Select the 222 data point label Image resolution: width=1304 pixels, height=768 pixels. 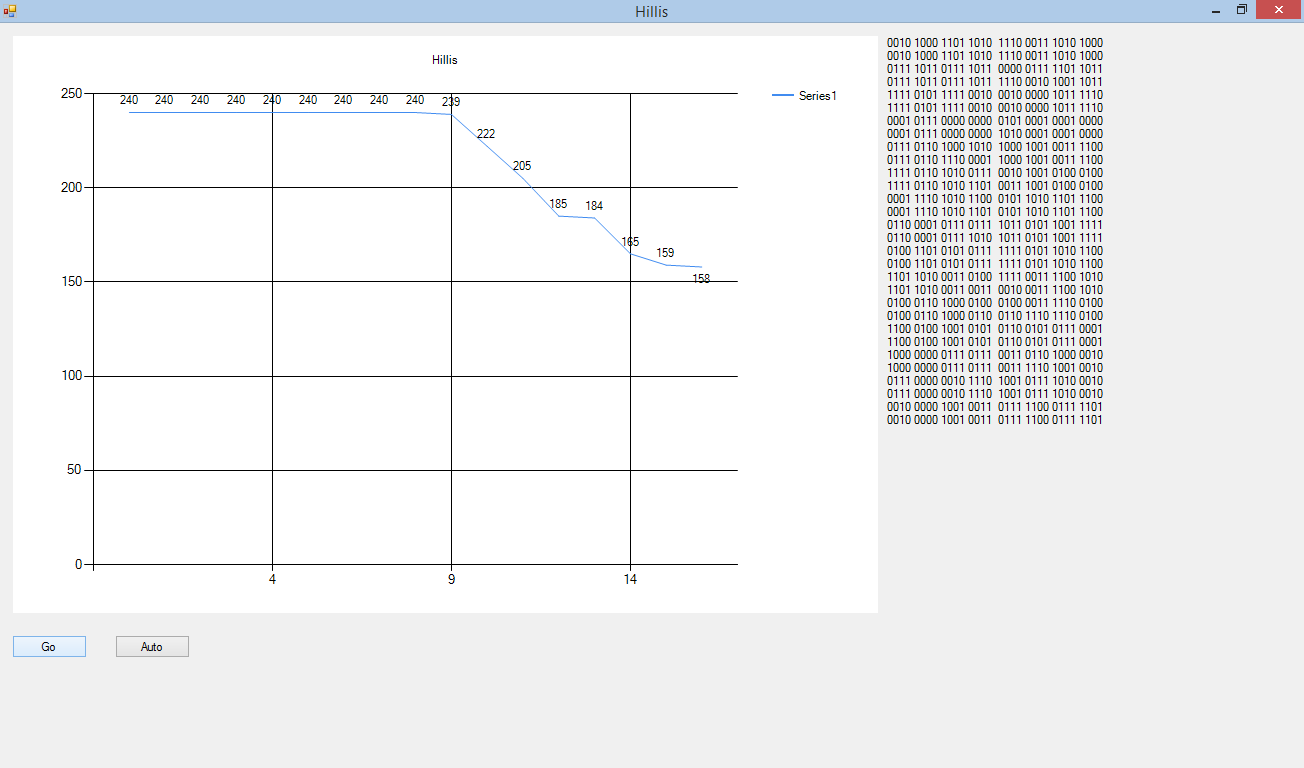tap(486, 134)
